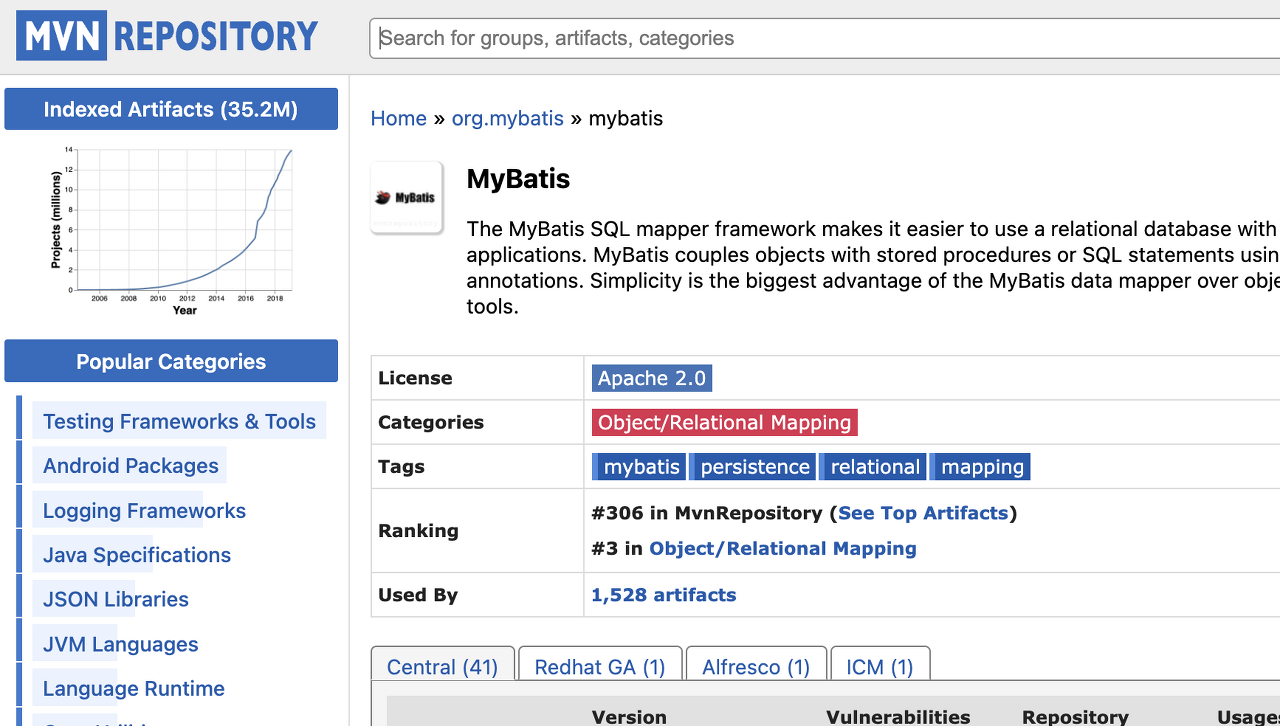This screenshot has width=1280, height=726.
Task: Open the org.mybatis breadcrumb link
Action: point(508,118)
